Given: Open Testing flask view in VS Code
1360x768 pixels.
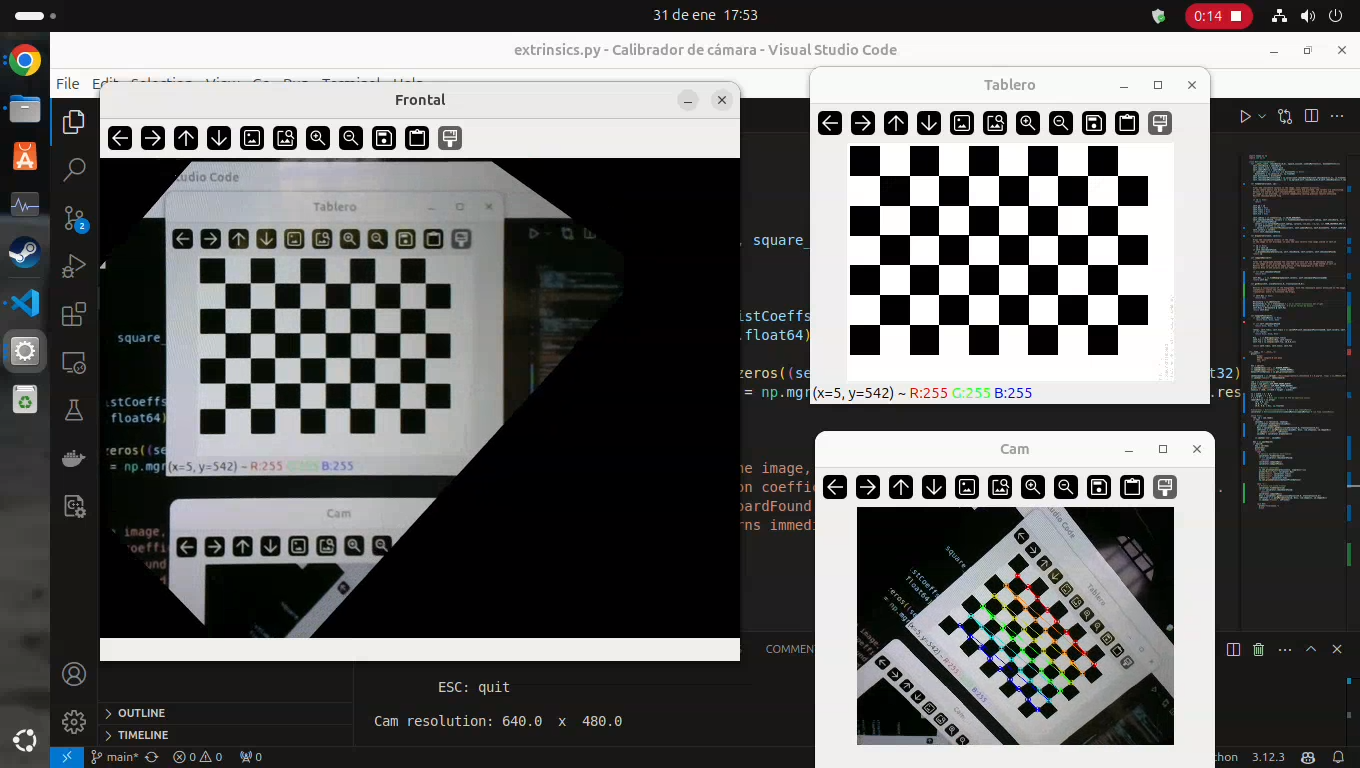Looking at the screenshot, I should 74,410.
